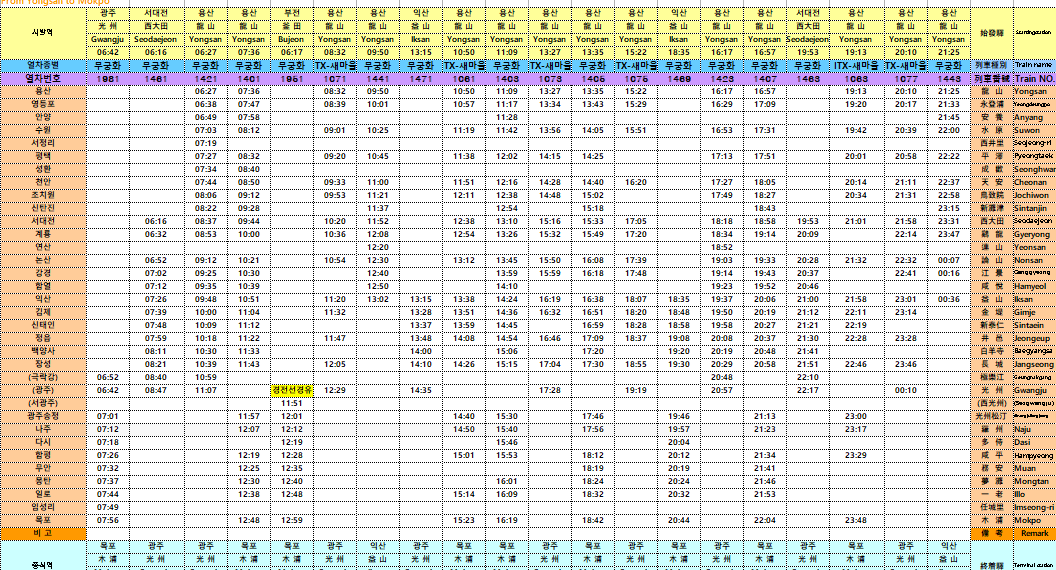Select train number cell 1443
Image resolution: width=1056 pixels, height=570 pixels.
949,79
